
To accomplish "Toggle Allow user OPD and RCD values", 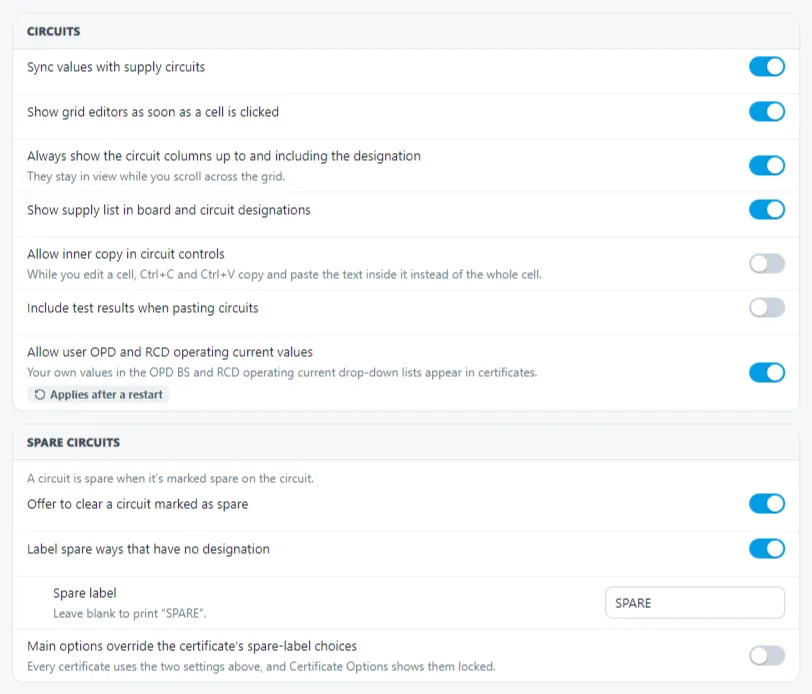I will coord(766,372).
